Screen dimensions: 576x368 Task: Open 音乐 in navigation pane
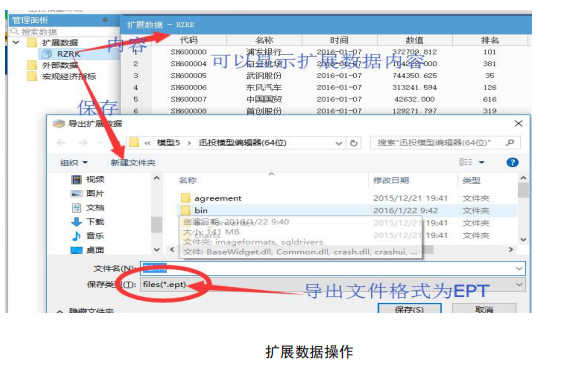87,236
